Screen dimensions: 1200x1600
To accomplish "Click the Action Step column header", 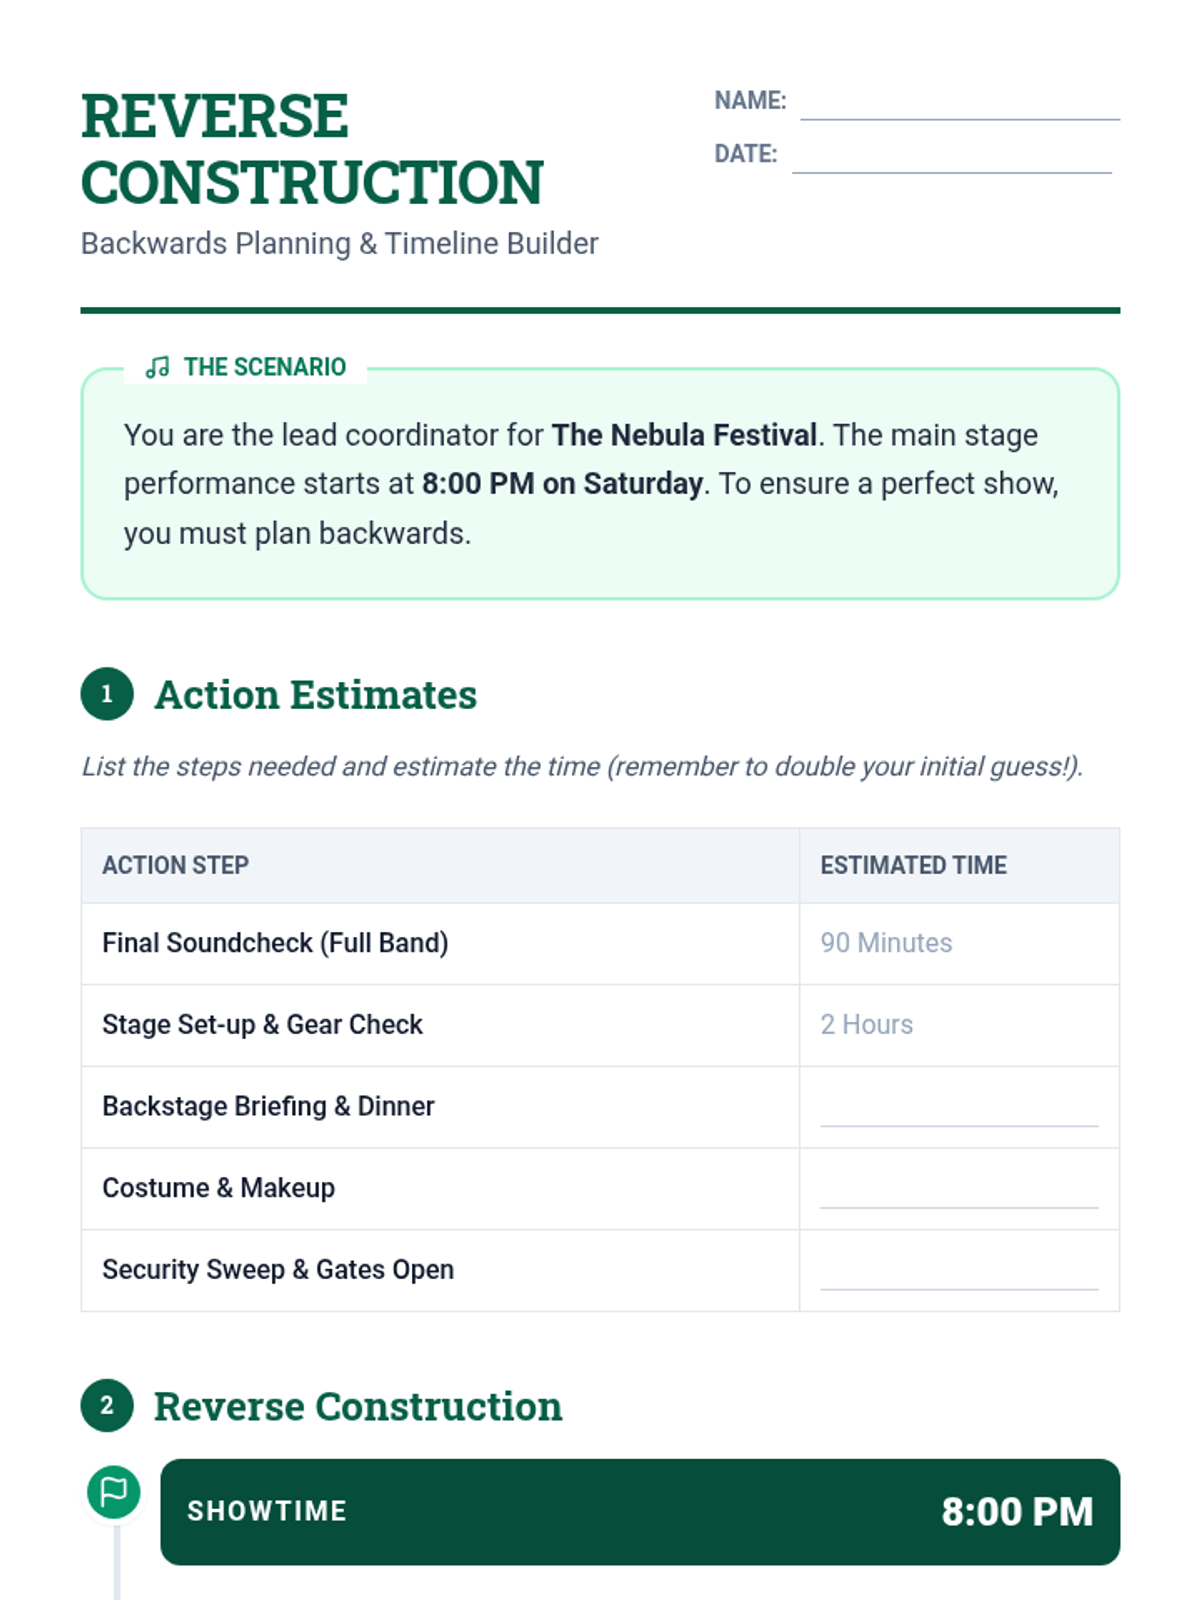I will coord(176,865).
